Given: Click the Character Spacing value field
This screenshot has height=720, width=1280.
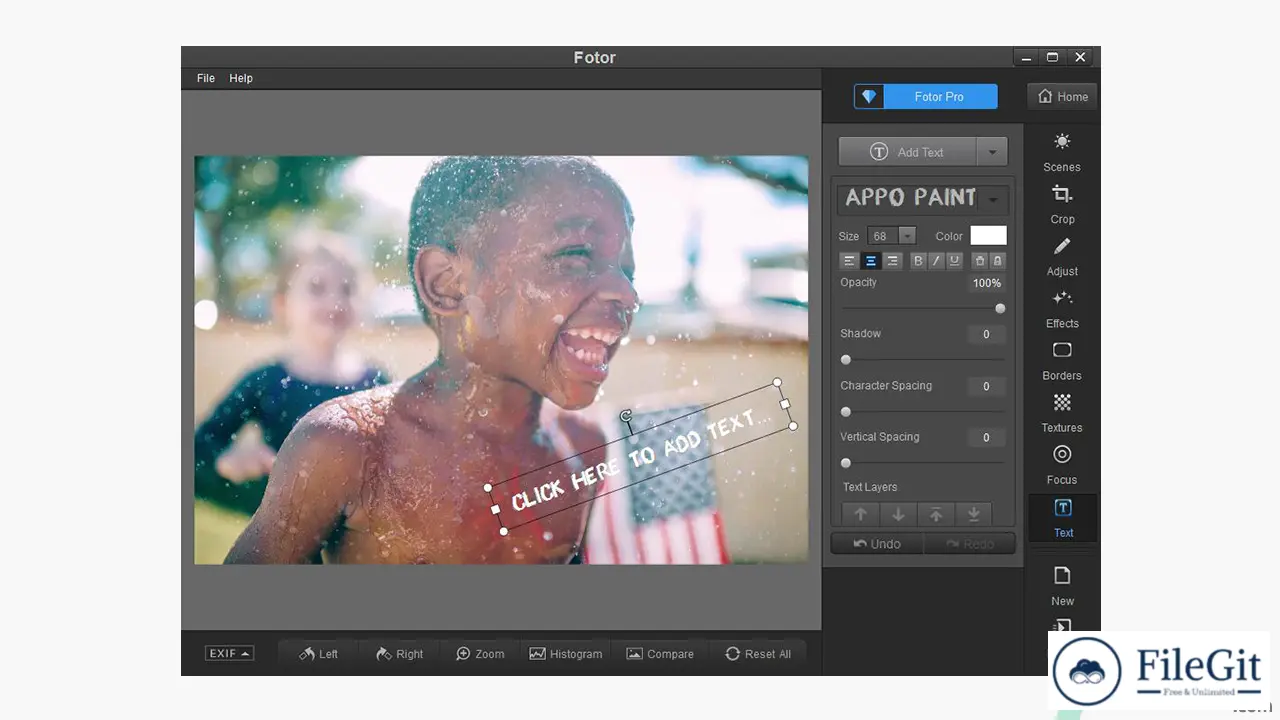Looking at the screenshot, I should point(986,386).
